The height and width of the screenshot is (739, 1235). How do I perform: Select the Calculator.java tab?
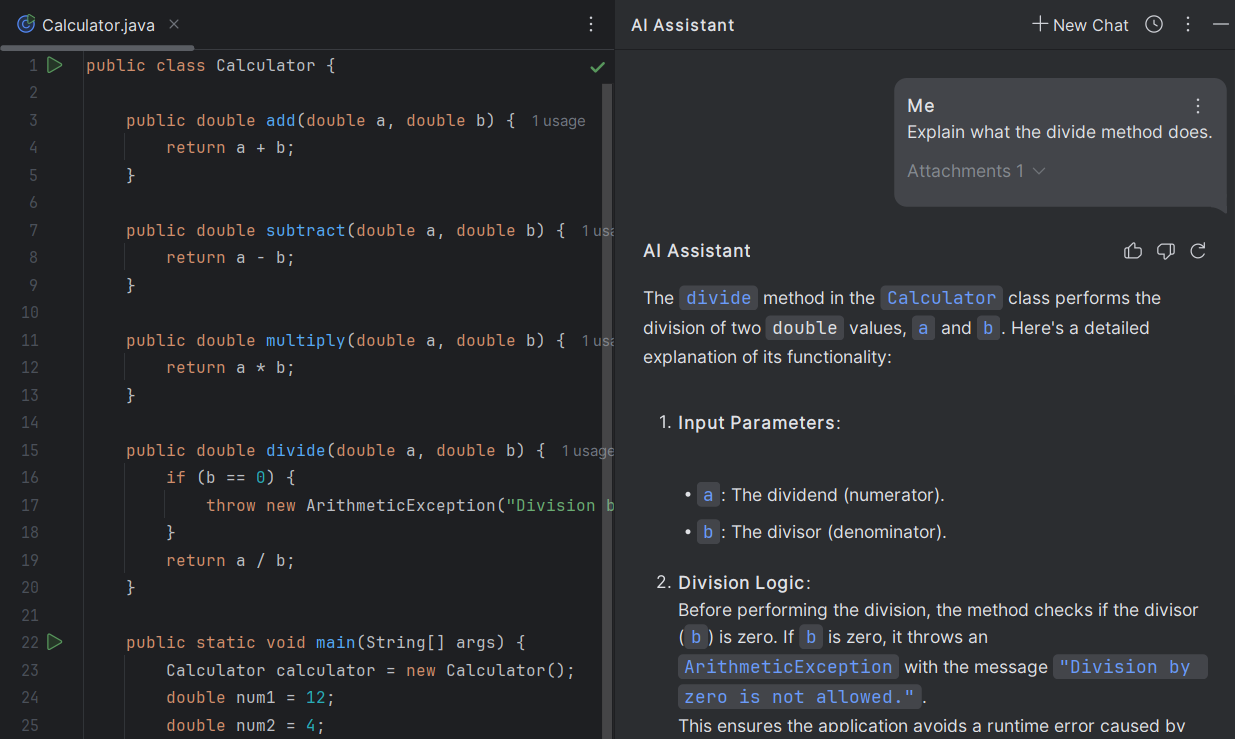click(x=97, y=25)
